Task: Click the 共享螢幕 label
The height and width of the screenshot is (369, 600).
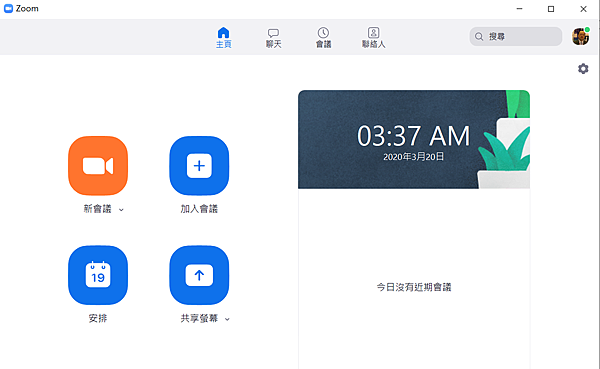Action: (199, 318)
